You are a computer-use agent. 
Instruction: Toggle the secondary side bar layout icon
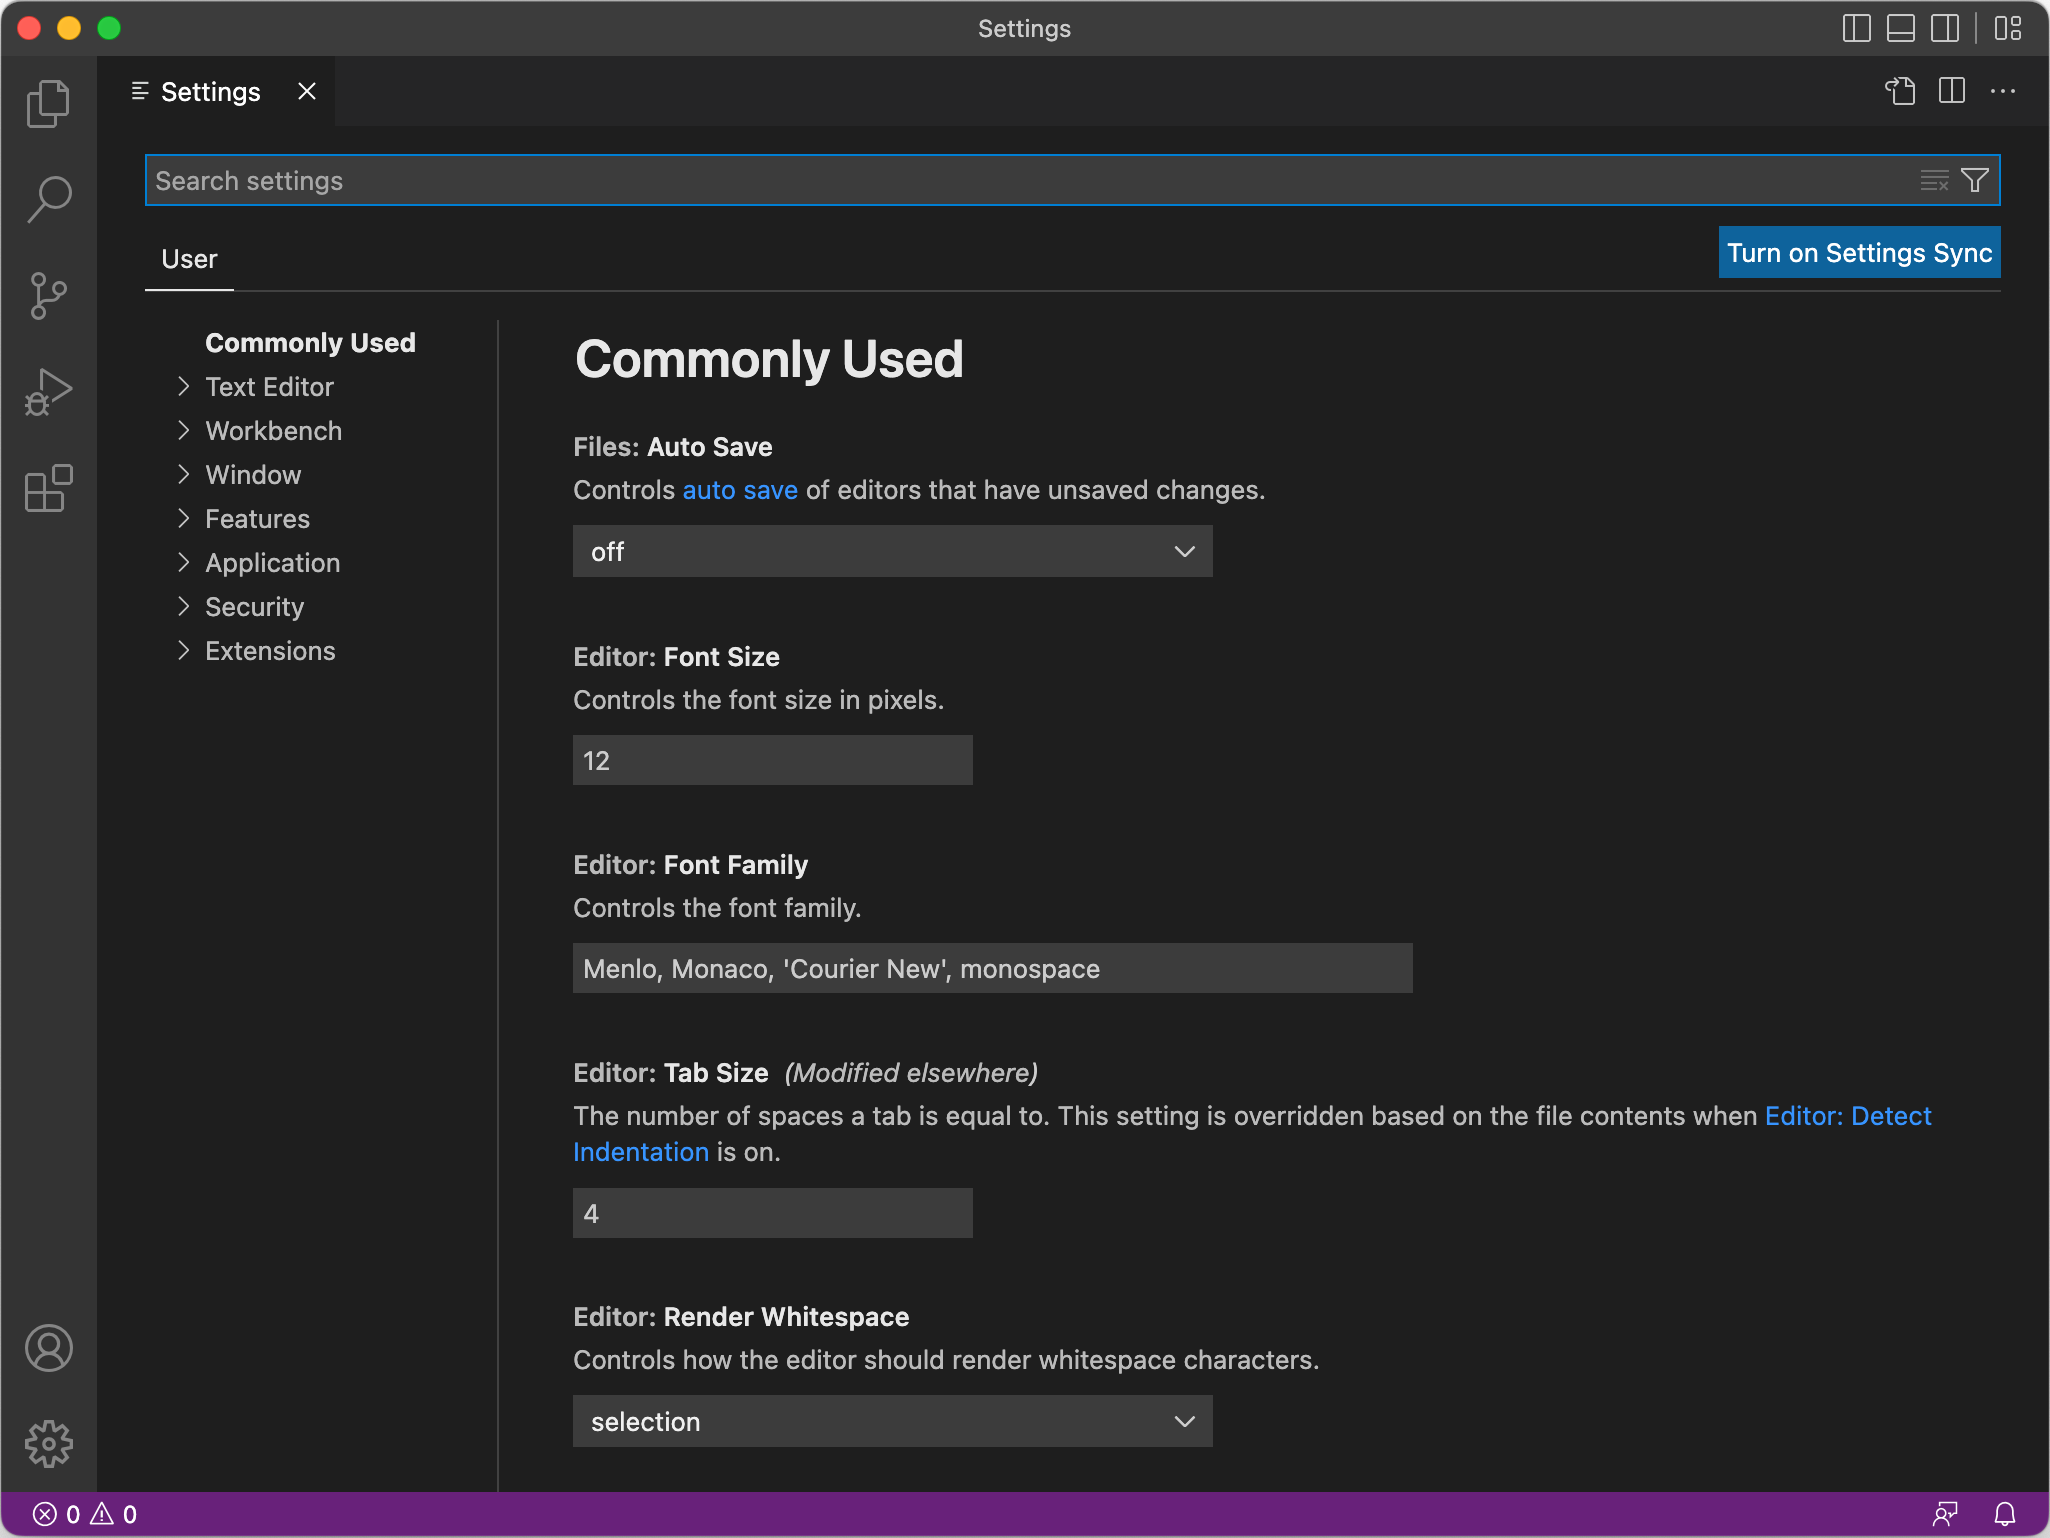[1945, 28]
